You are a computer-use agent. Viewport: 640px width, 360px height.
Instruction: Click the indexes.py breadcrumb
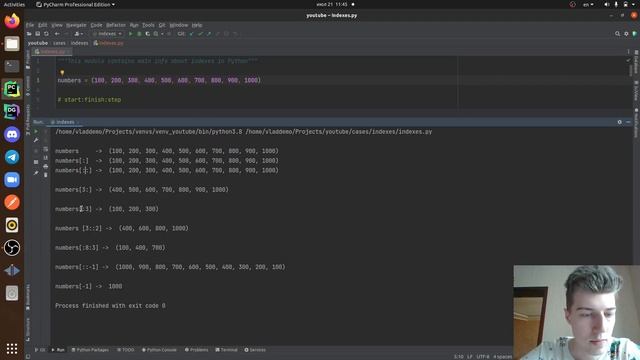(109, 43)
